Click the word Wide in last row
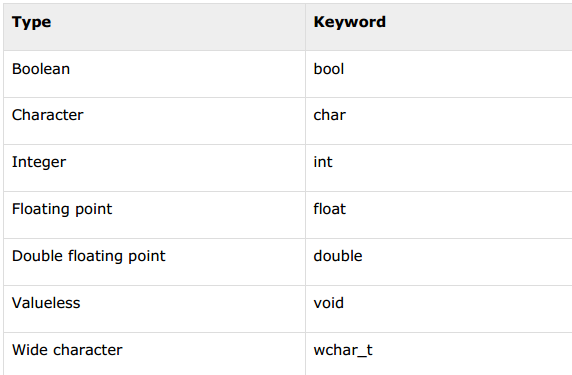The width and height of the screenshot is (572, 375). [30, 350]
